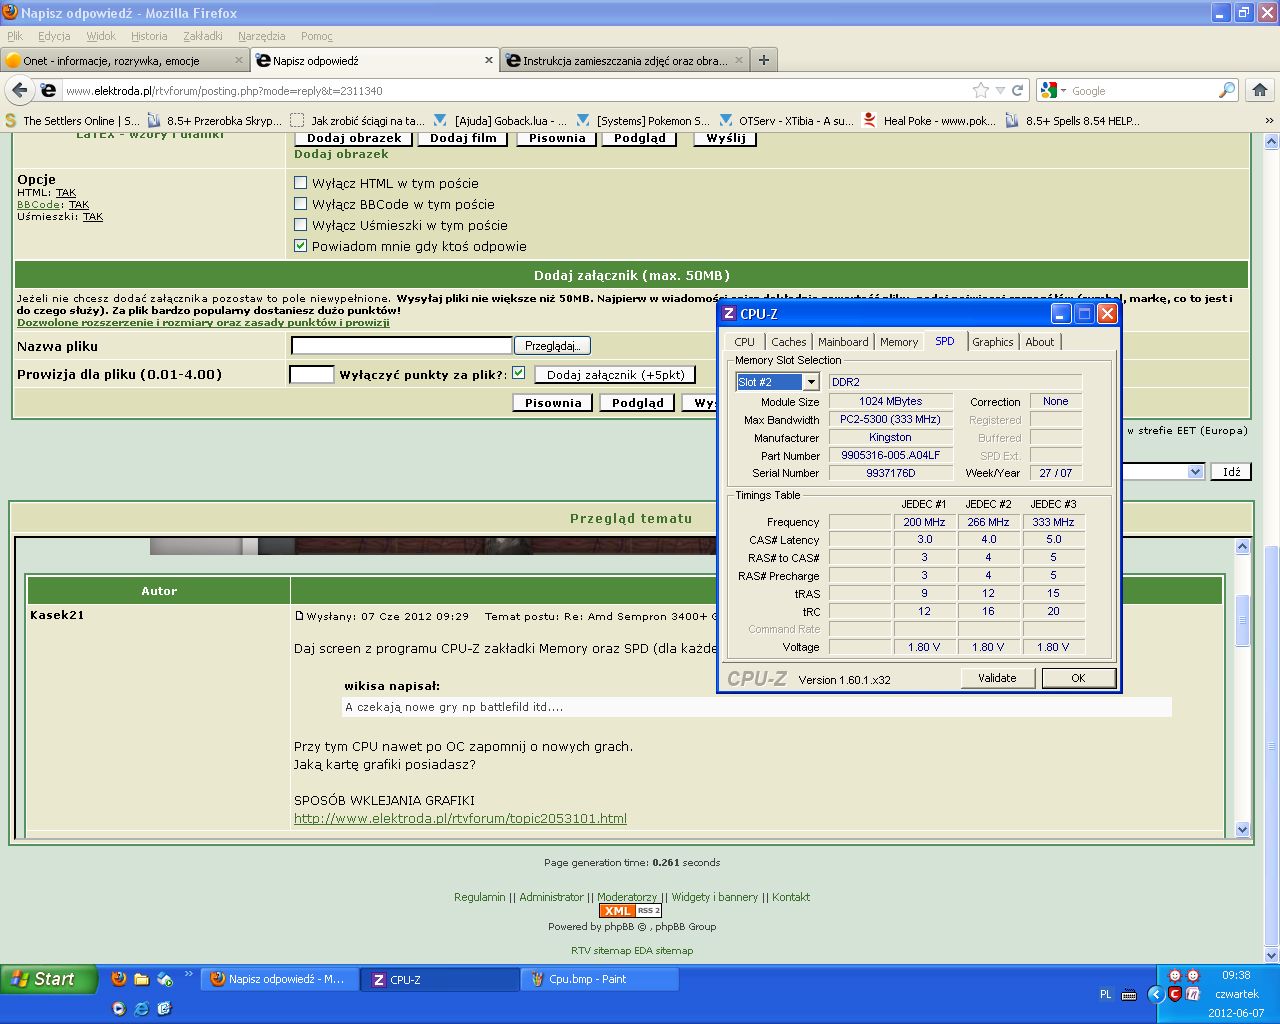
Task: Toggle Wyłączyć punkty za plik checkbox
Action: [x=518, y=373]
